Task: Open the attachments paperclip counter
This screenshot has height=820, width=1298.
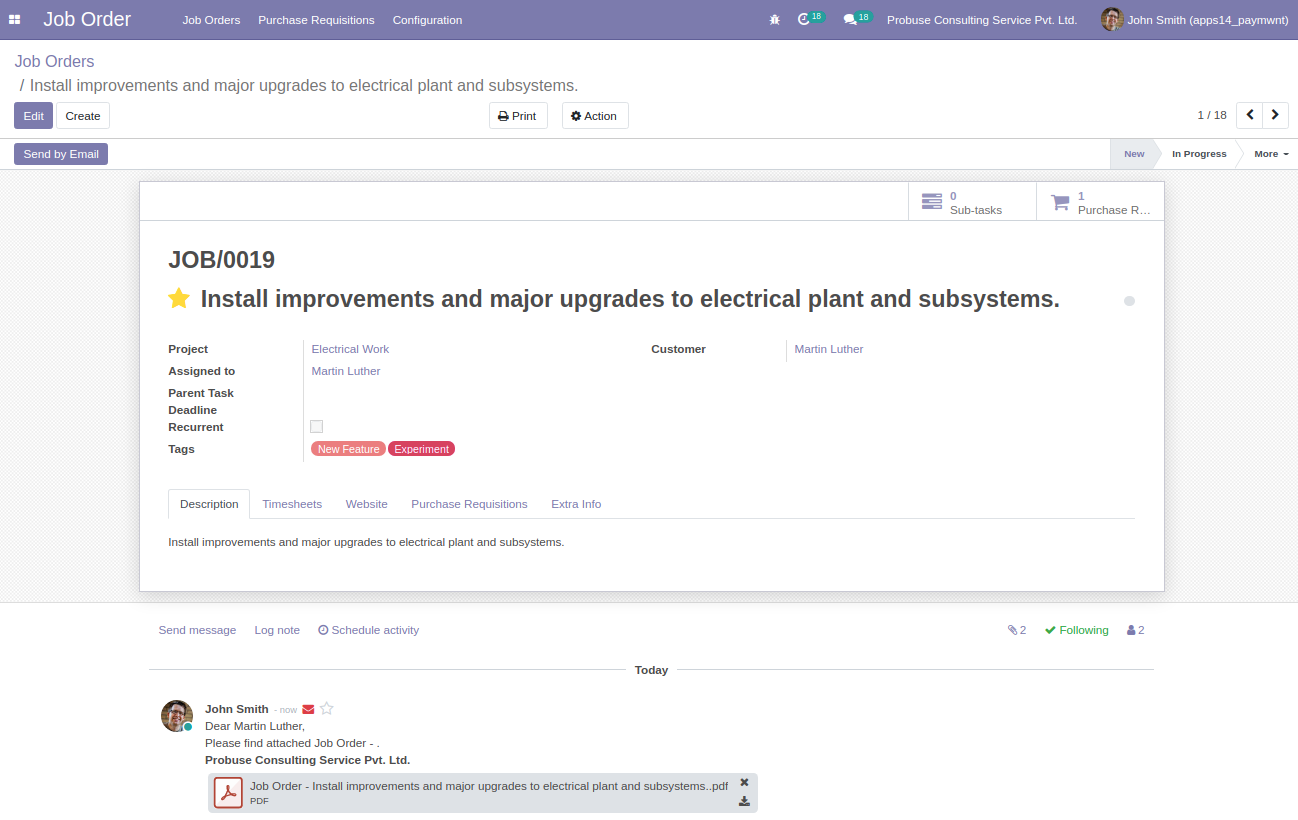Action: tap(1017, 630)
